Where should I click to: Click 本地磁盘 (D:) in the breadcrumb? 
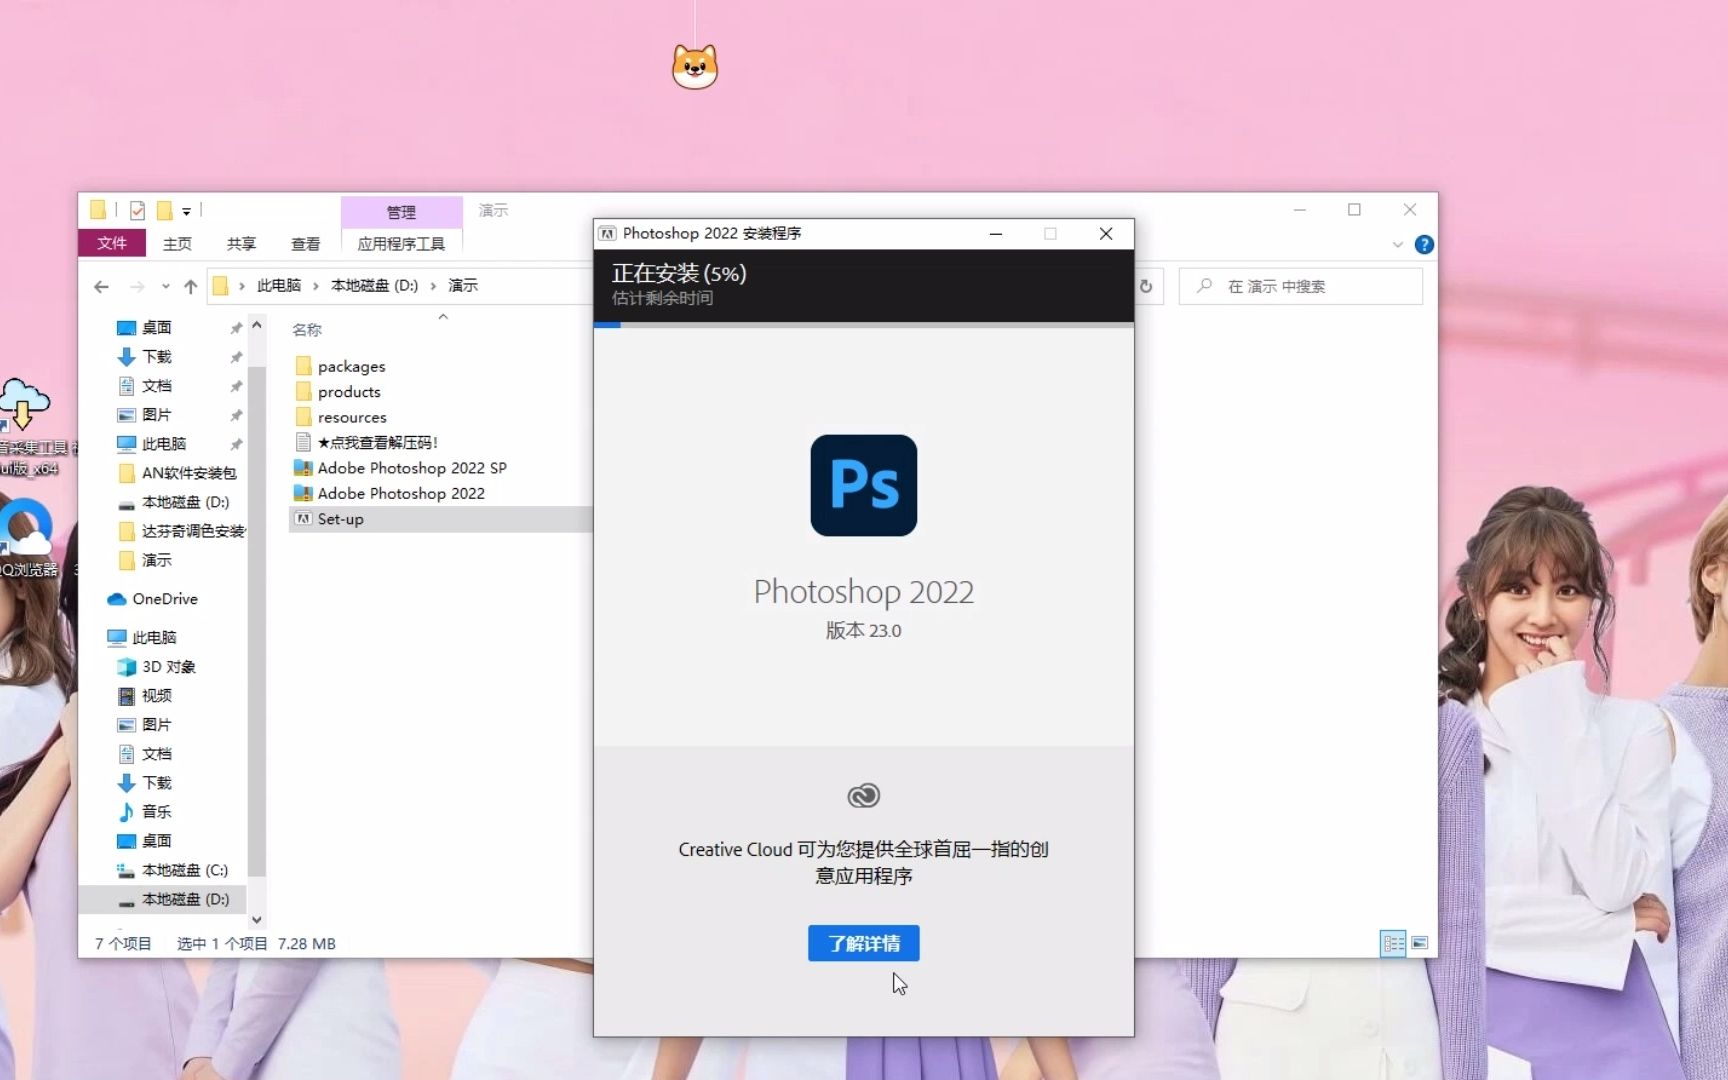pos(374,285)
